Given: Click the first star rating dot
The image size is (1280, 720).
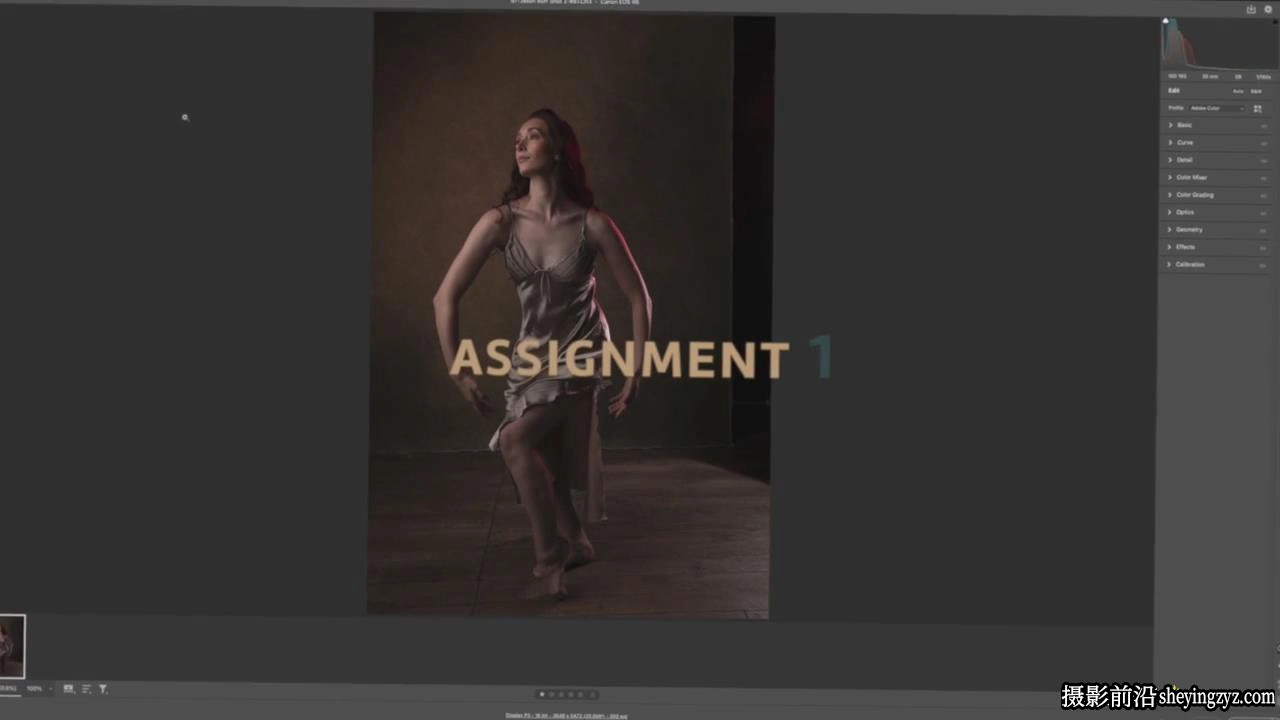Looking at the screenshot, I should tap(542, 694).
